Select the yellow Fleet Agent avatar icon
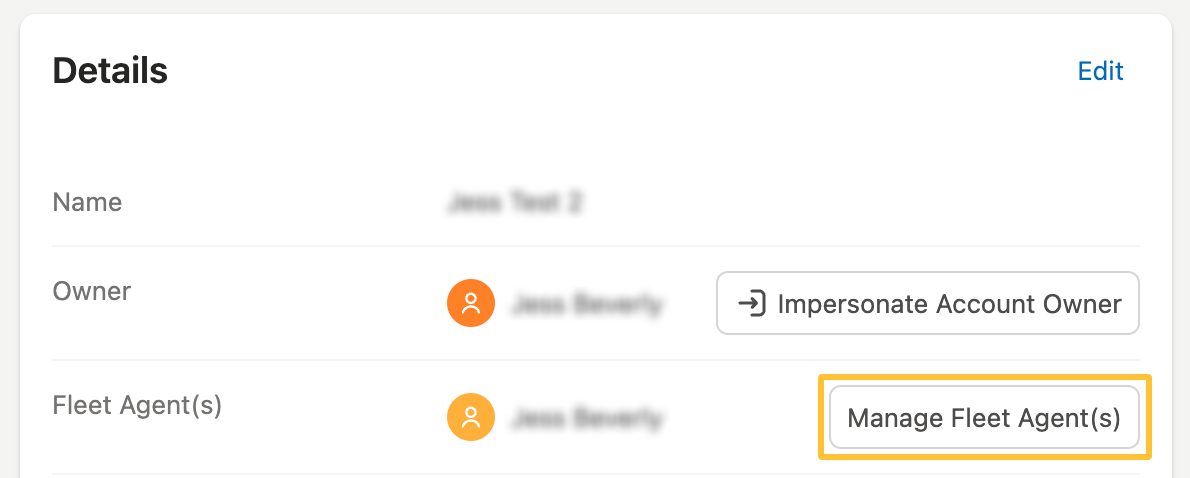 pyautogui.click(x=471, y=417)
